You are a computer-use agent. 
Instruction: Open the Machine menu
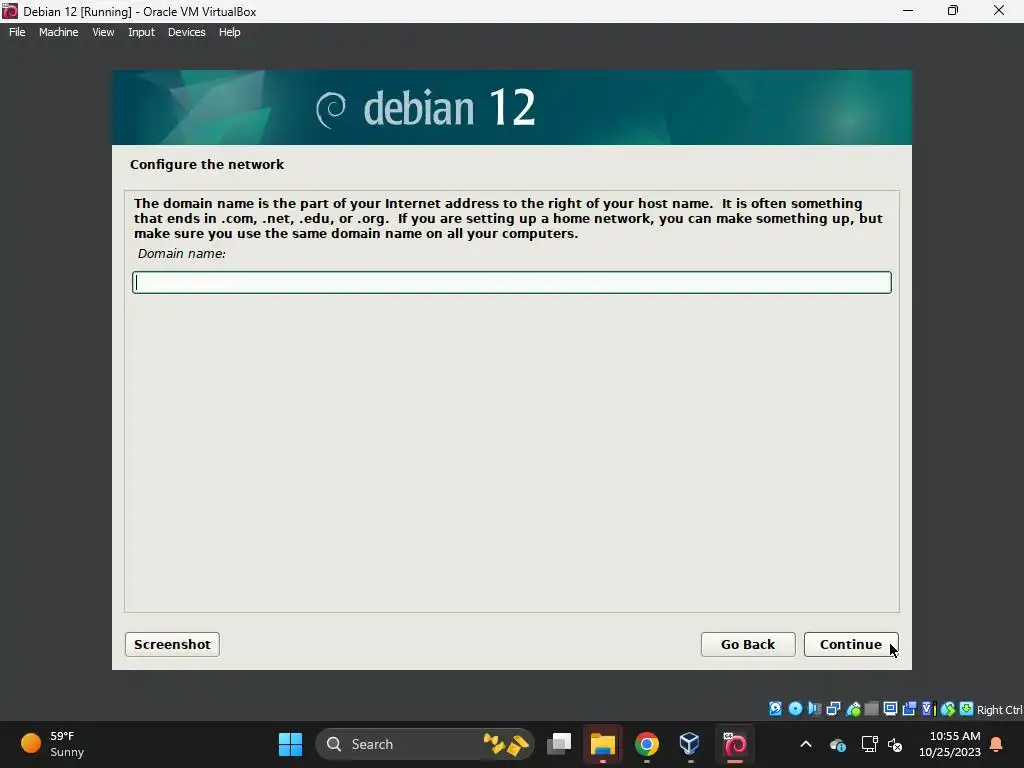(59, 32)
